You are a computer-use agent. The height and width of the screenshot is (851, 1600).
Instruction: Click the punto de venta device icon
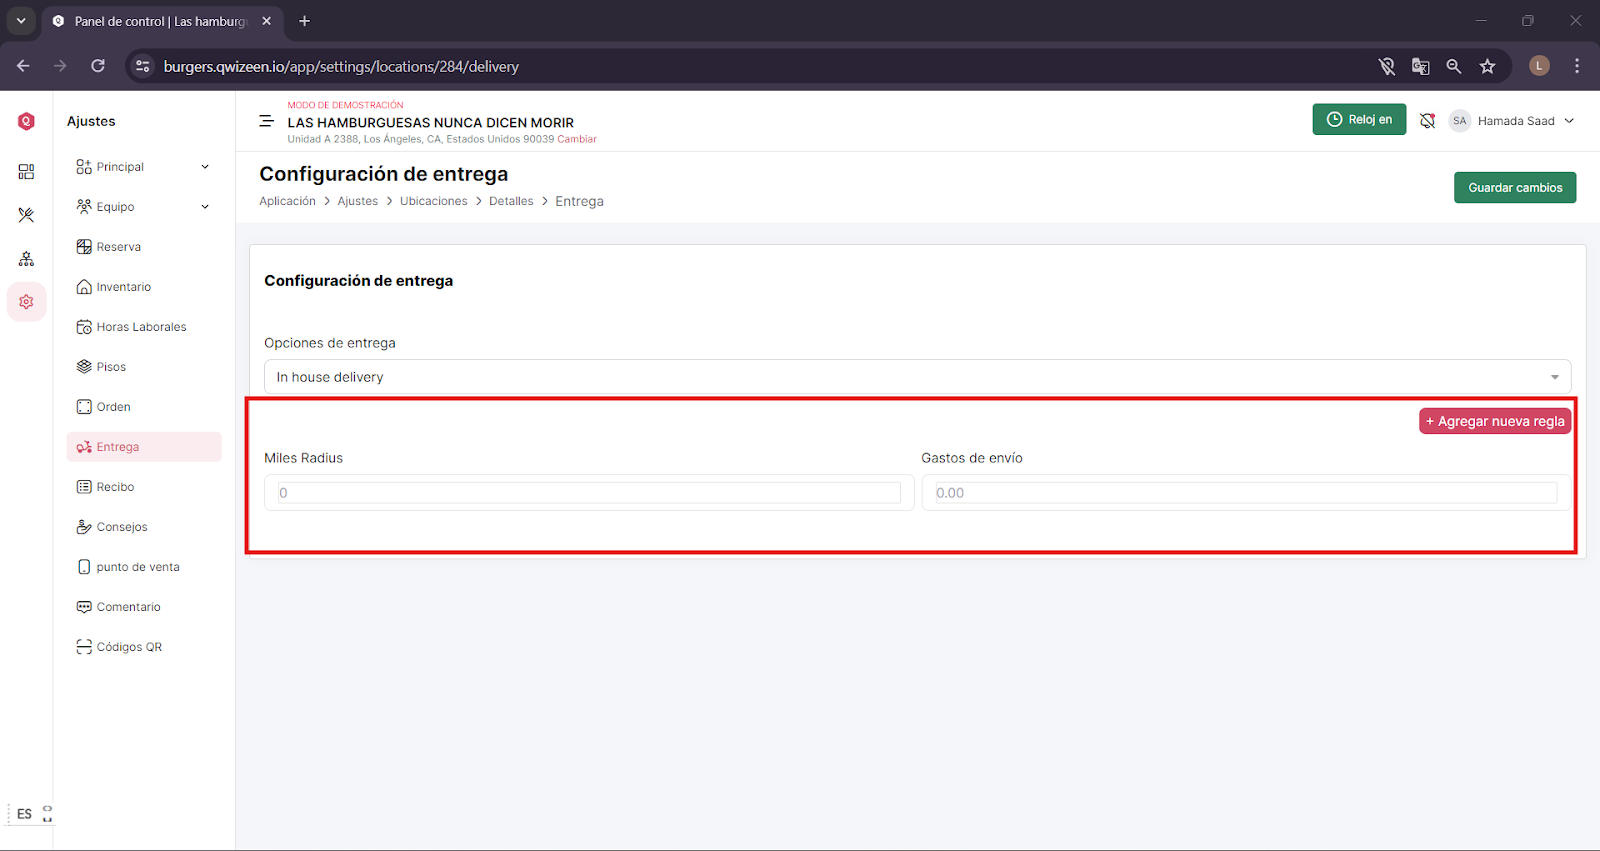[x=84, y=567]
